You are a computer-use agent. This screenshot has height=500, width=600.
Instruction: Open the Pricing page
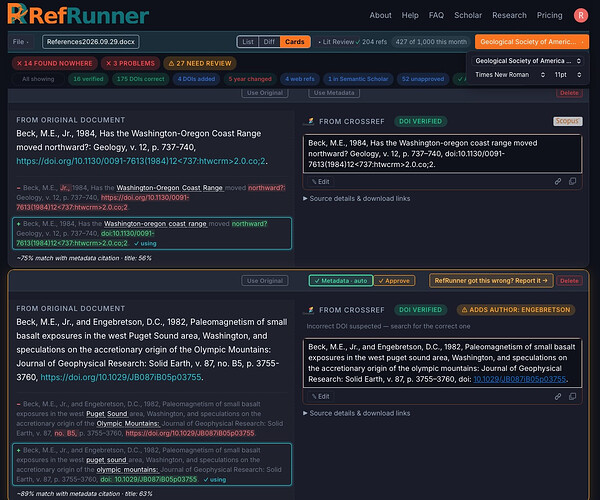point(549,15)
